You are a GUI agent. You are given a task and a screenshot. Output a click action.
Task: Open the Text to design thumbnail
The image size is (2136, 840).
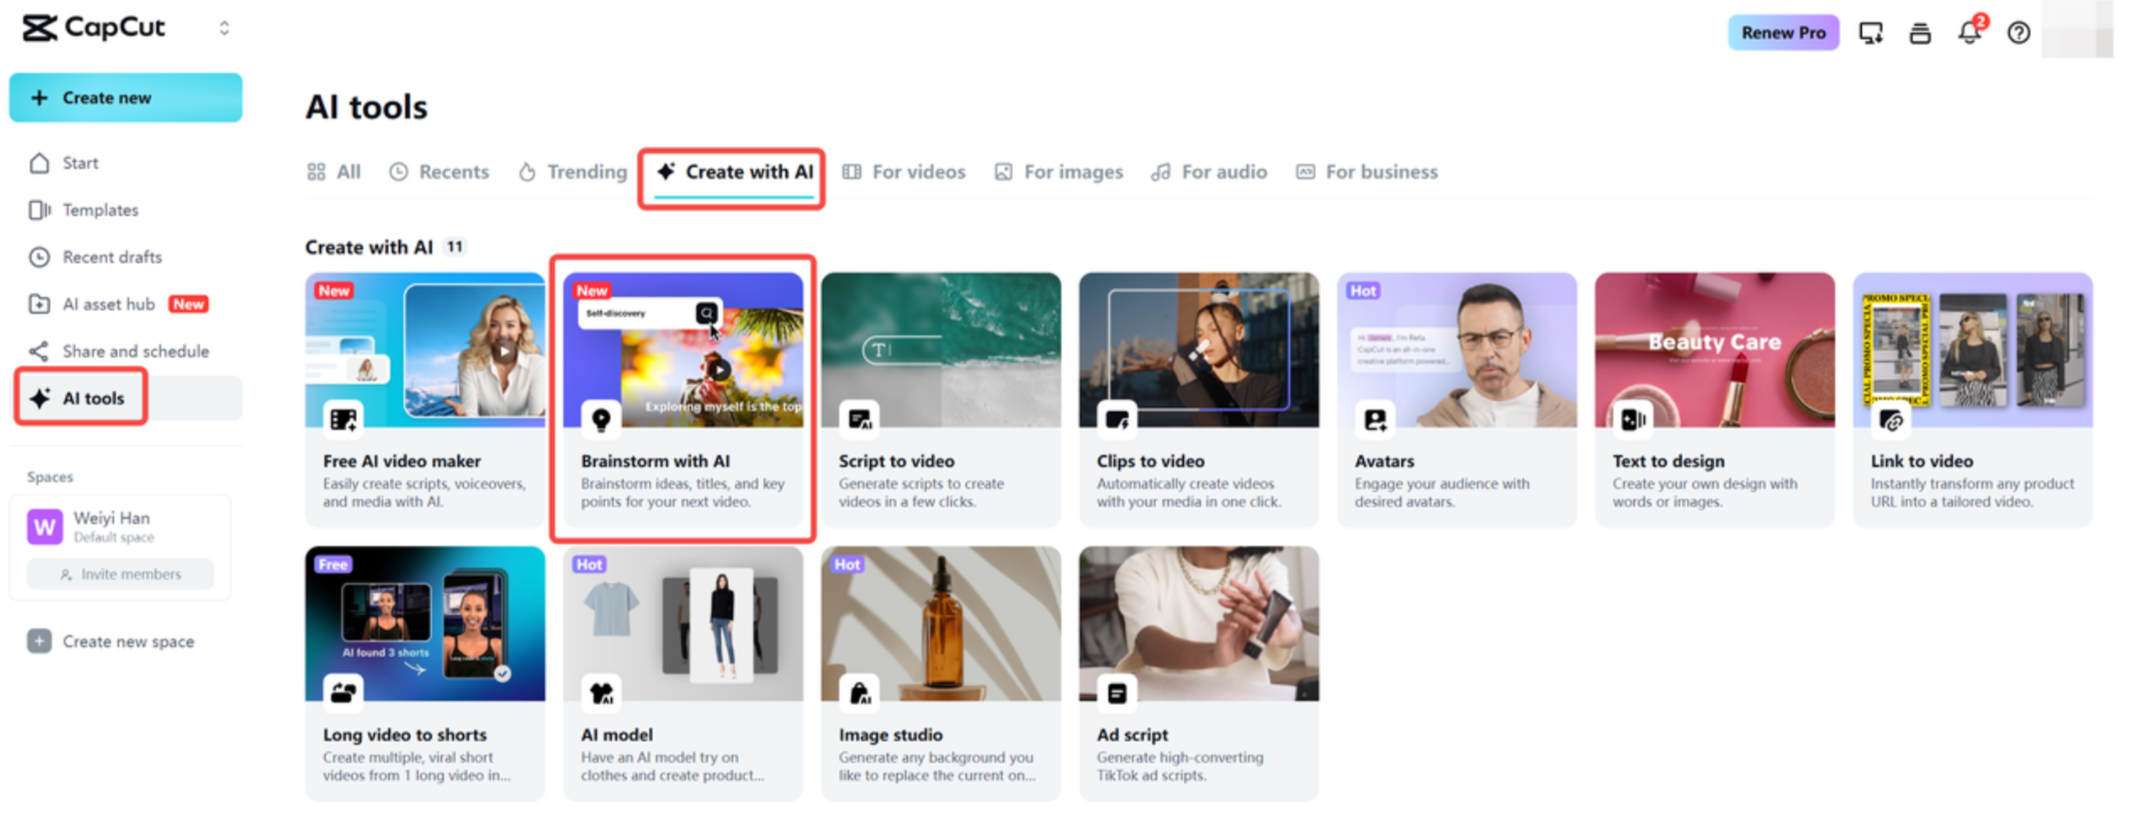(1715, 350)
